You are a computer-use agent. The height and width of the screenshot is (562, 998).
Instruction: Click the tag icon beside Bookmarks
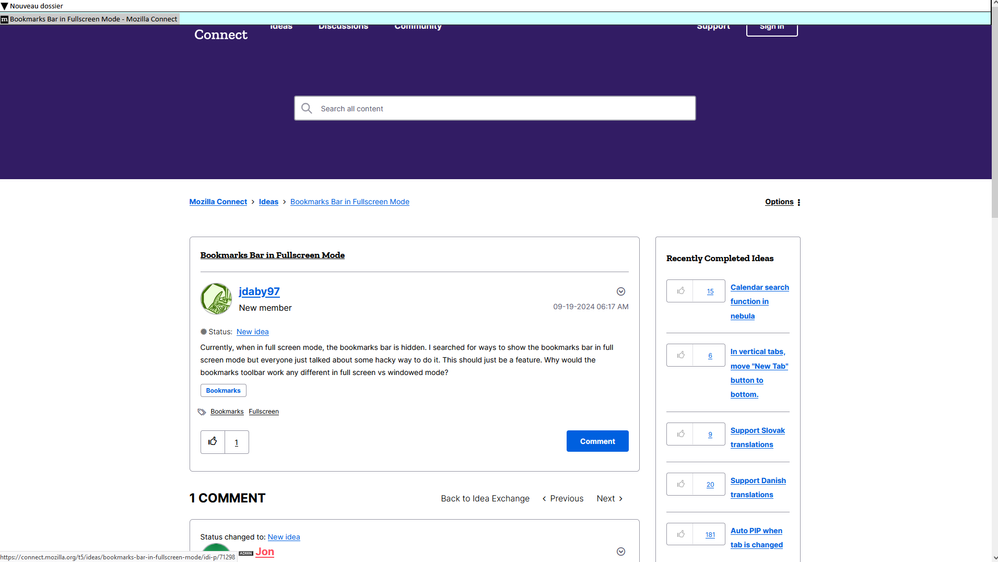pyautogui.click(x=202, y=412)
